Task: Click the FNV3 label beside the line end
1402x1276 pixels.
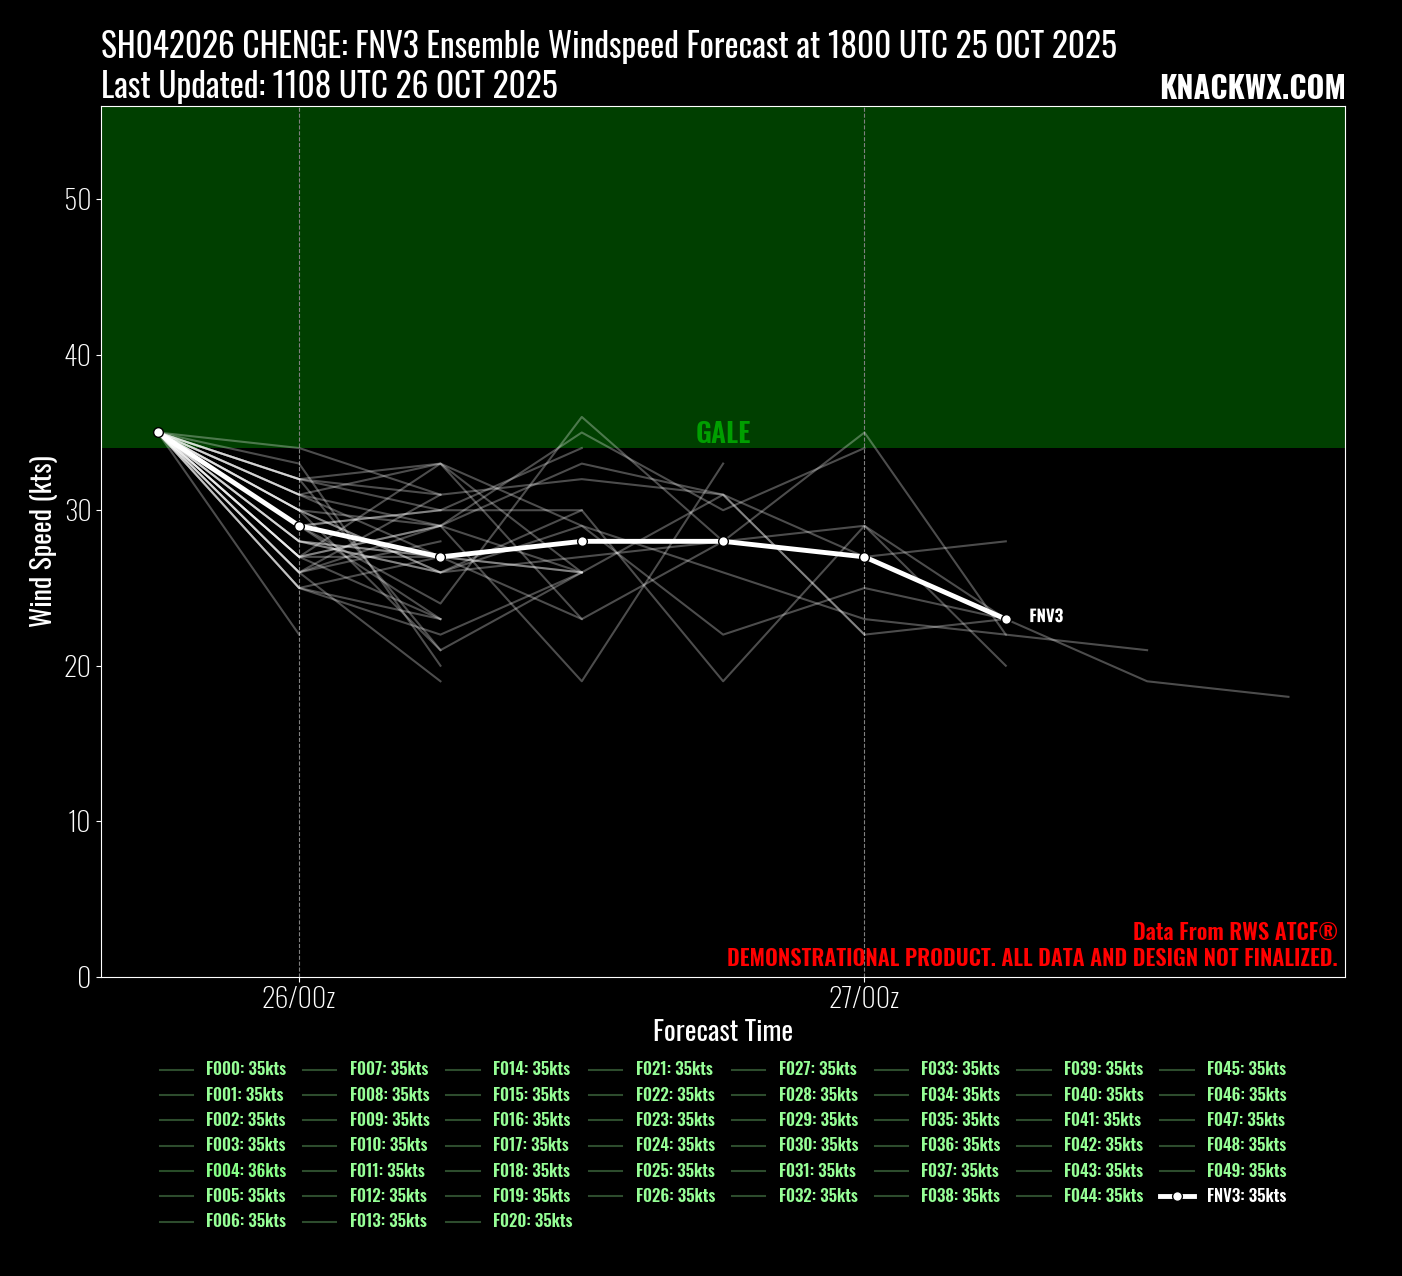Action: tap(1046, 616)
